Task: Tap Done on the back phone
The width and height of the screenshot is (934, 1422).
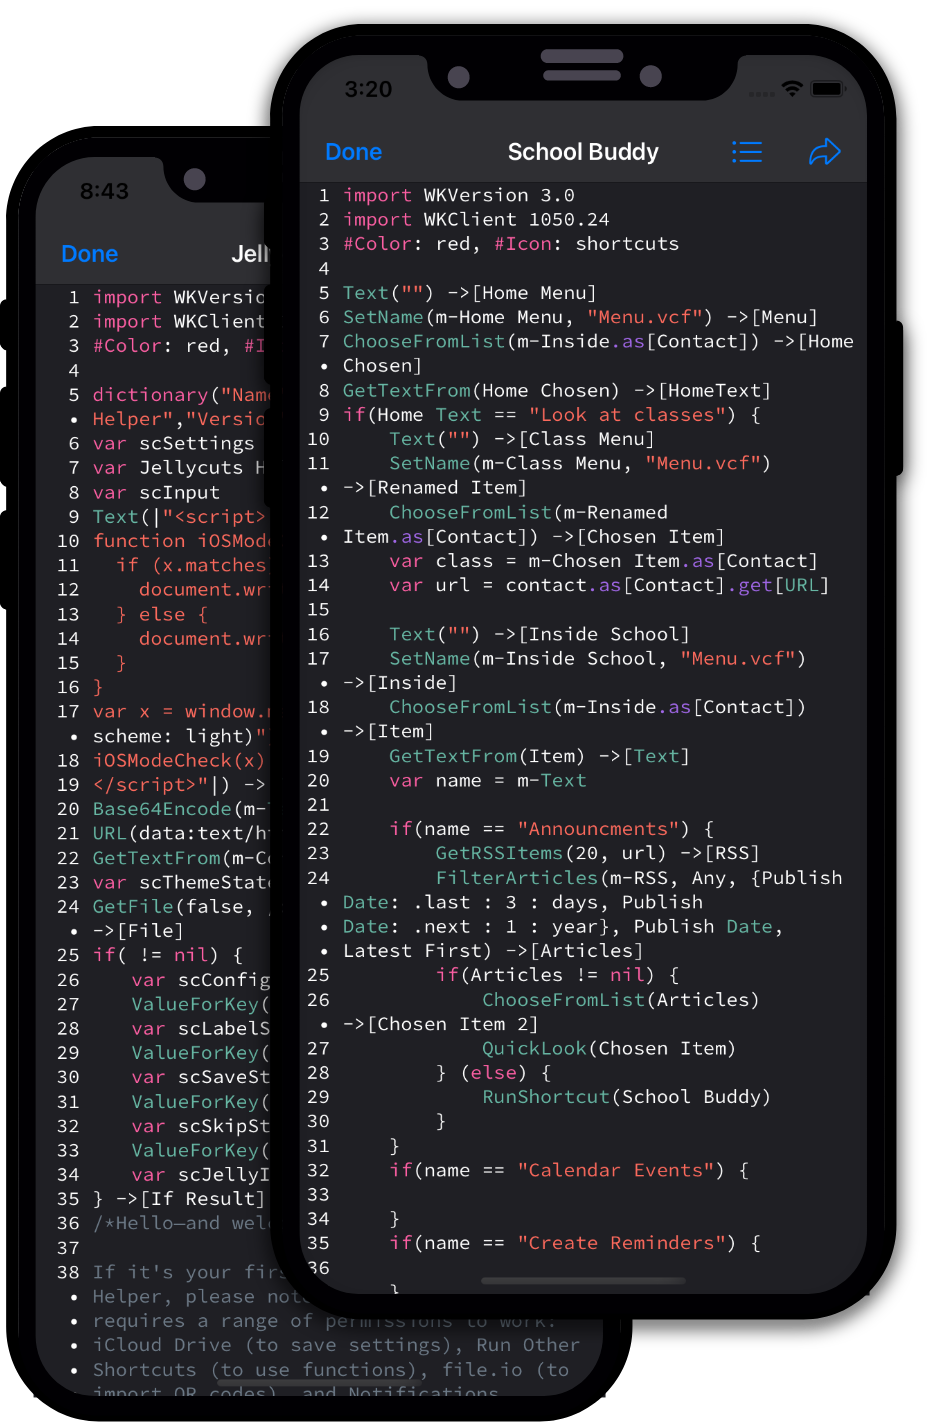Action: click(89, 254)
